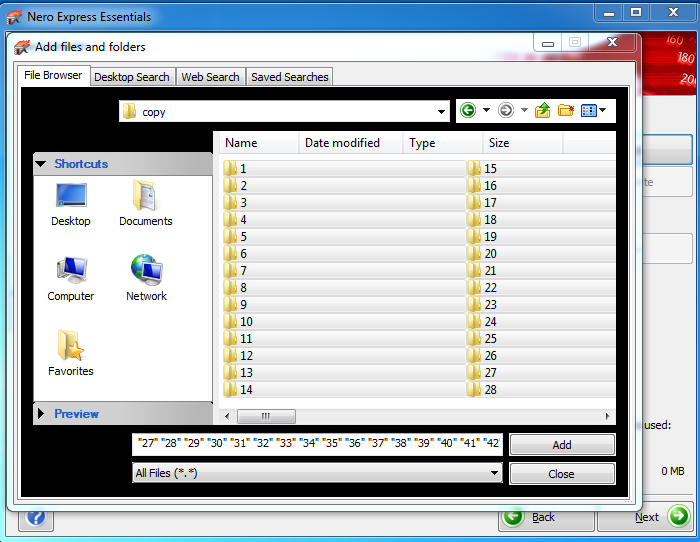Screen dimensions: 700x542
Task: Click the Back button in Nero Express
Action: [x=546, y=517]
